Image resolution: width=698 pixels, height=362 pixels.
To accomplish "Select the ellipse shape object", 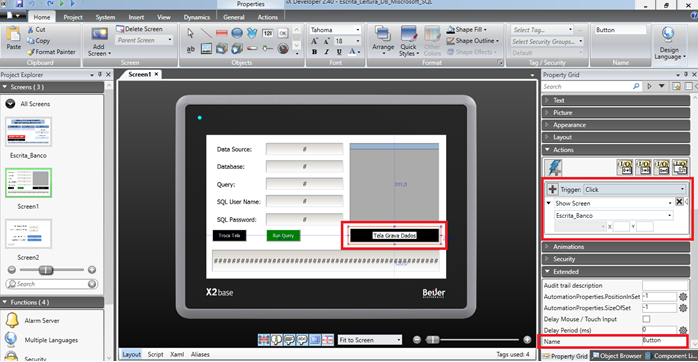I will pyautogui.click(x=237, y=33).
